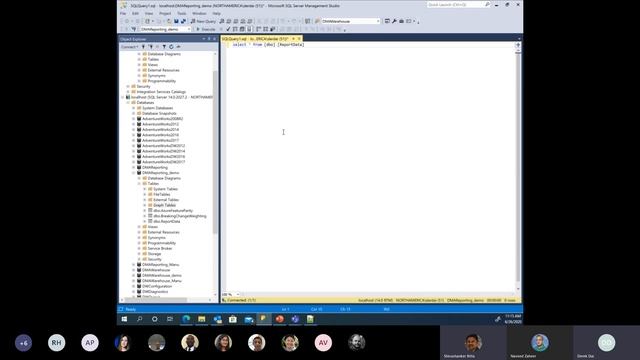This screenshot has height=360, width=640.
Task: Expand the AdventureWorks2012 database node
Action: (x=133, y=124)
